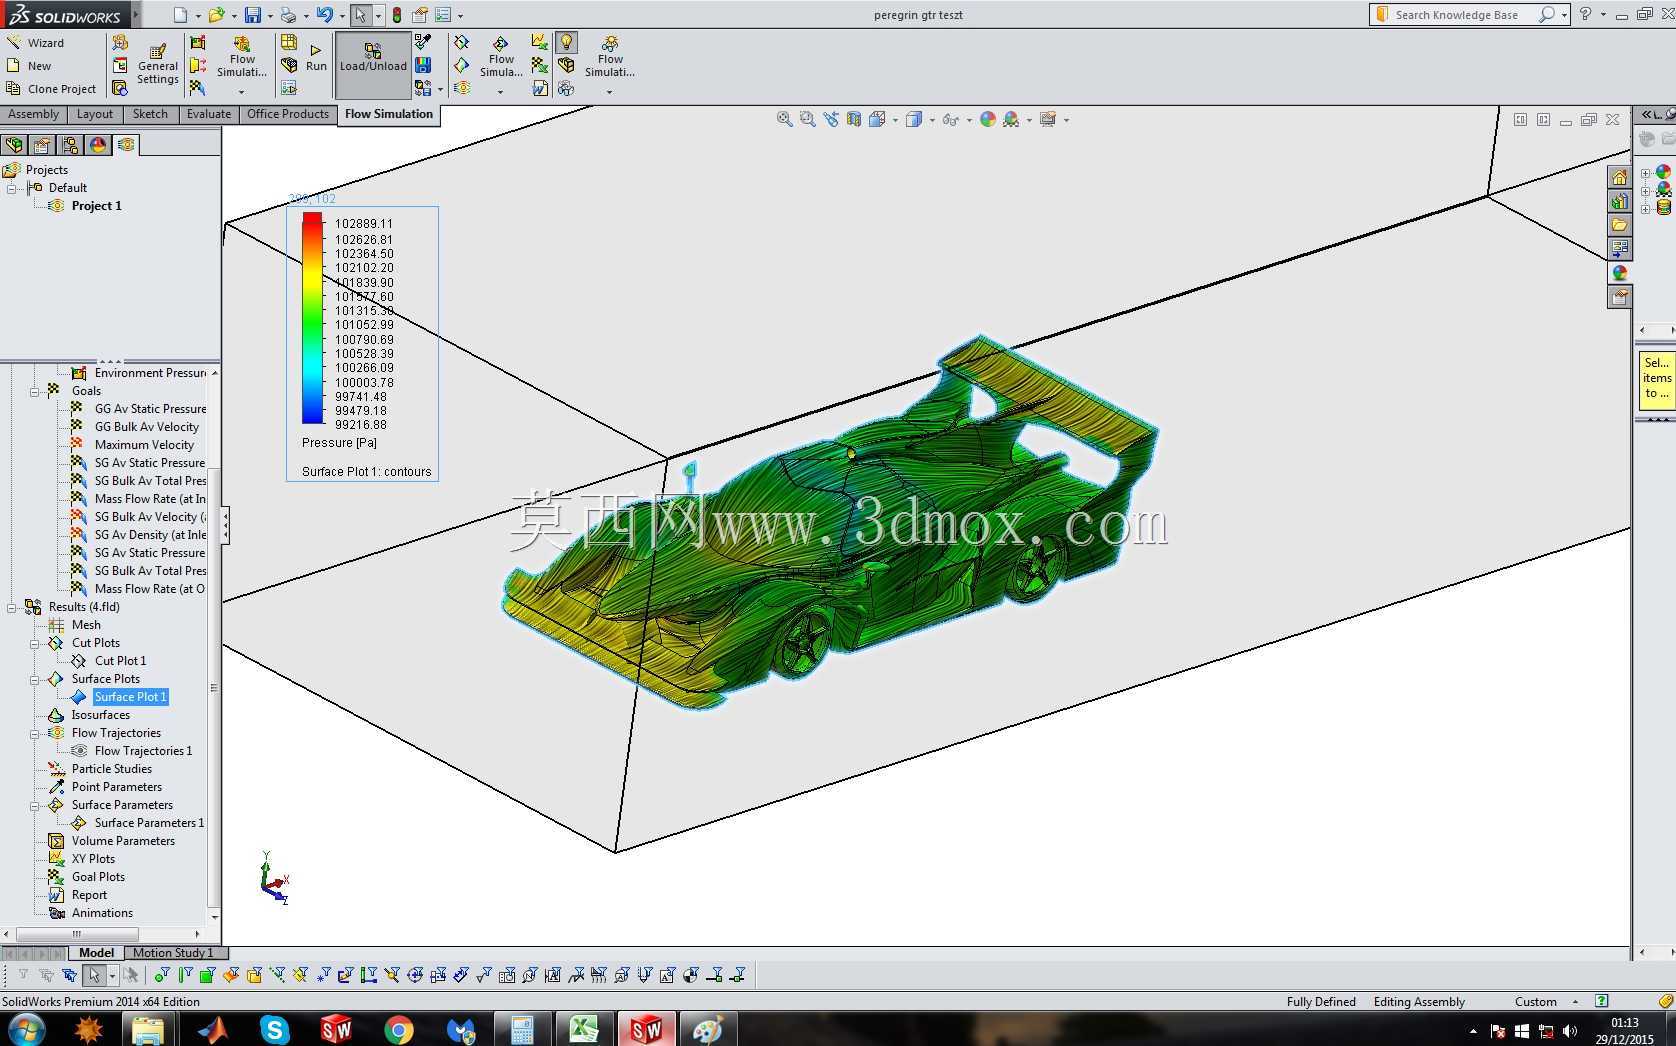Open Skype from the taskbar

coord(274,1030)
